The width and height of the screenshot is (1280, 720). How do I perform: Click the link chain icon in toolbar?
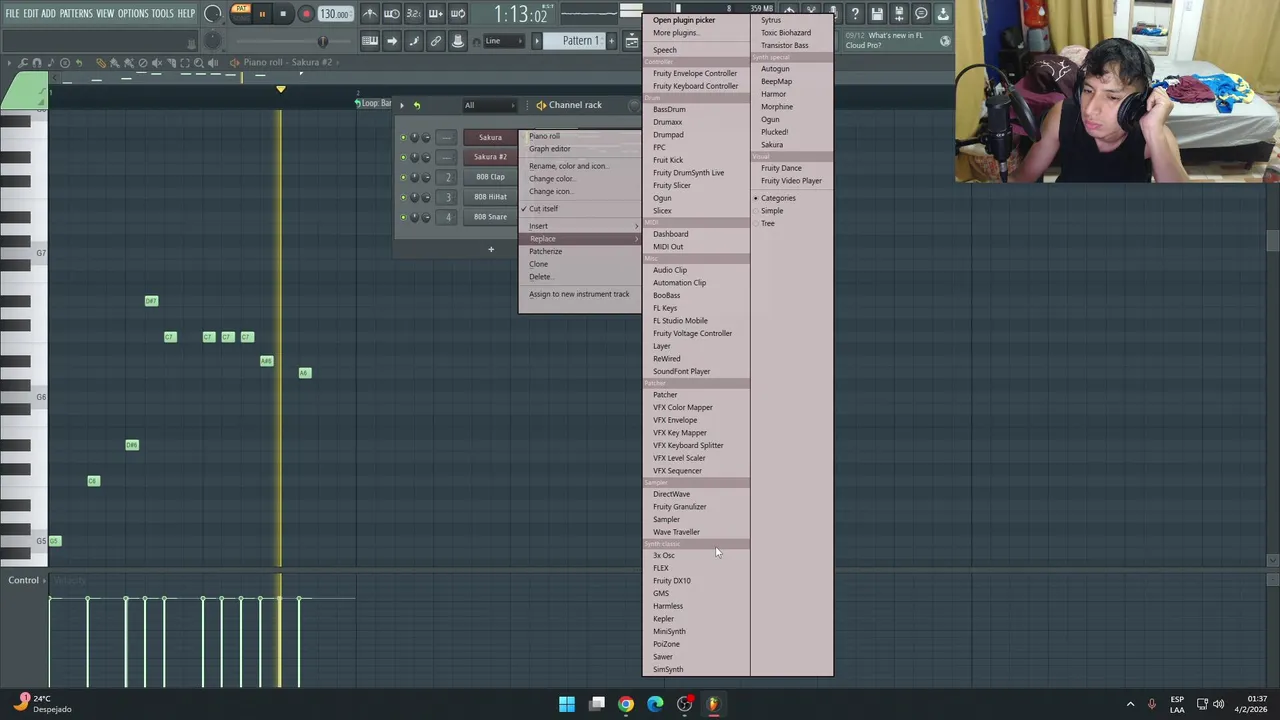point(436,41)
